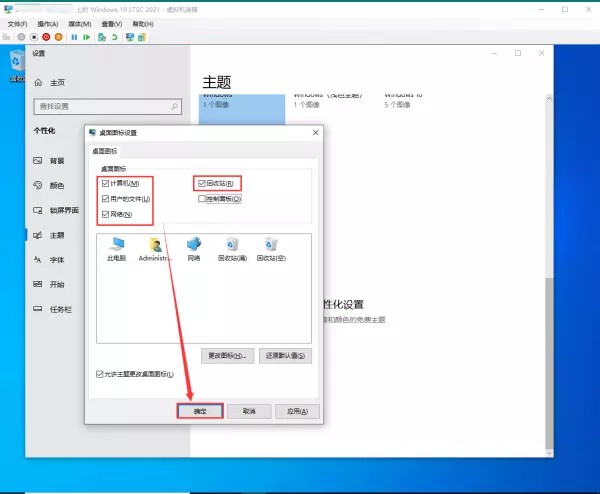
Task: Click the green Revert arrow icon
Action: point(114,37)
